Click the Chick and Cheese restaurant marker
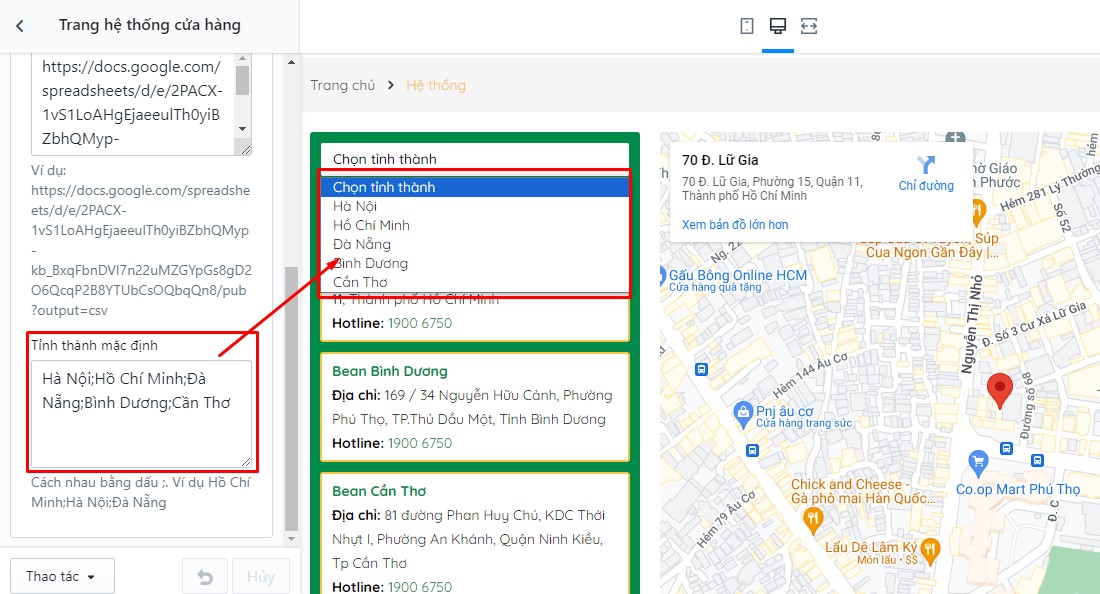Viewport: 1100px width, 594px height. point(812,521)
